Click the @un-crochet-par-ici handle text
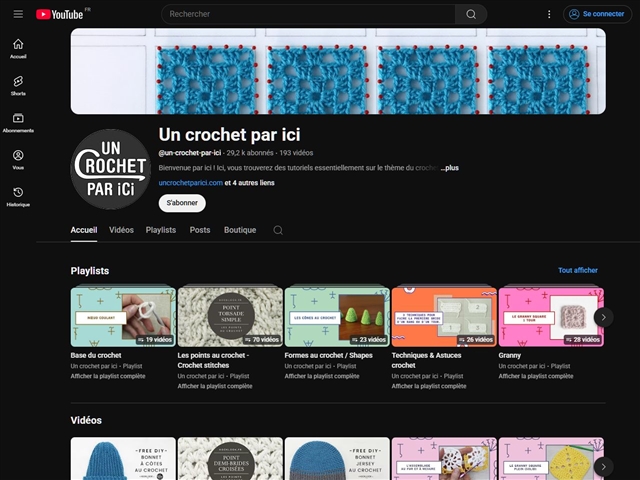 coord(190,153)
